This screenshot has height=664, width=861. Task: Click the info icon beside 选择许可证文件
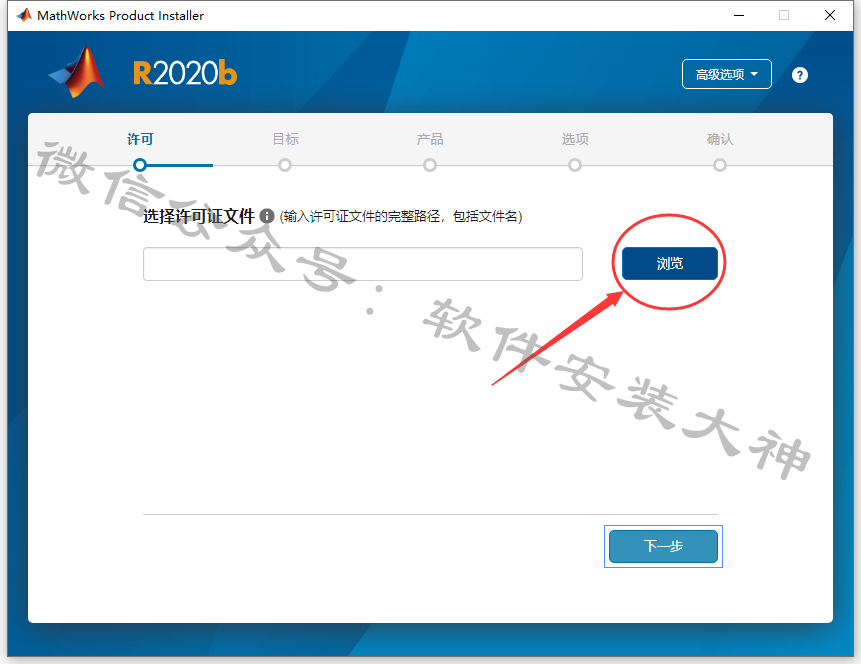267,216
